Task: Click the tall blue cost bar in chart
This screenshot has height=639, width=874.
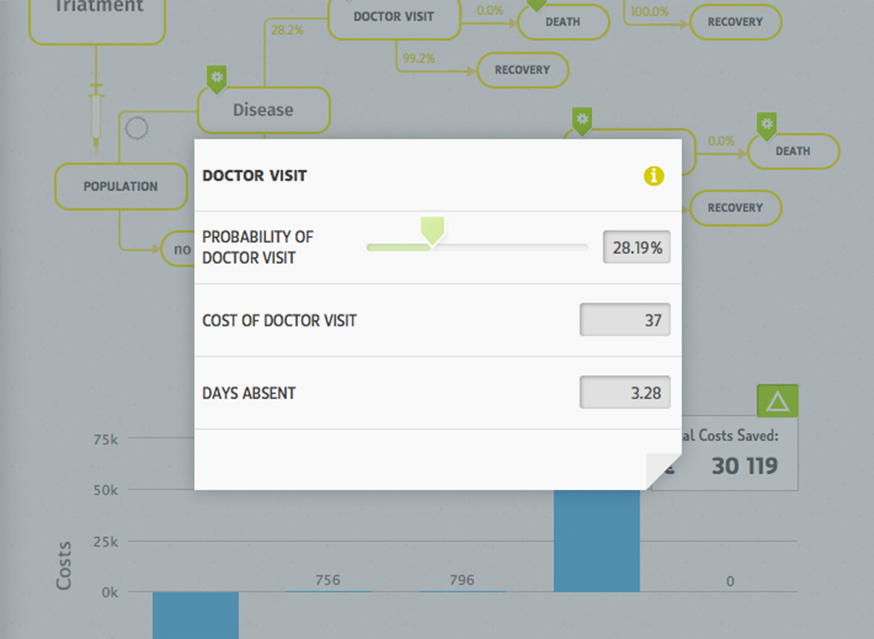Action: [x=596, y=540]
